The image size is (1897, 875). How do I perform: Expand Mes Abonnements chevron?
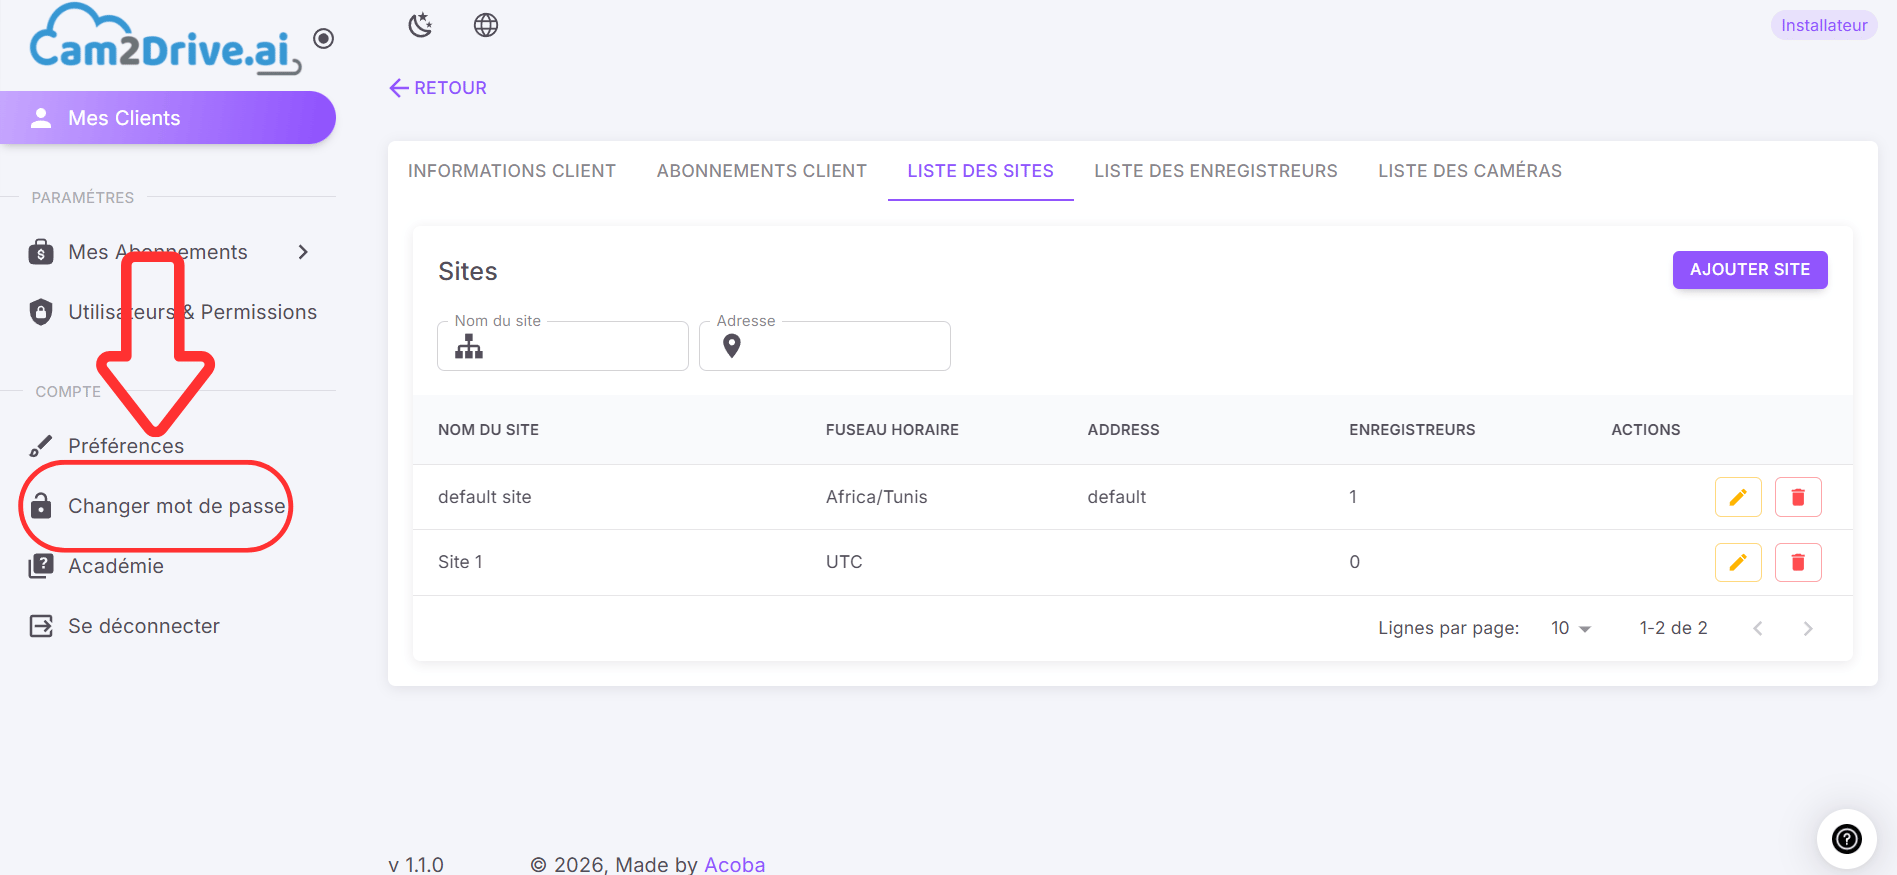pos(303,252)
